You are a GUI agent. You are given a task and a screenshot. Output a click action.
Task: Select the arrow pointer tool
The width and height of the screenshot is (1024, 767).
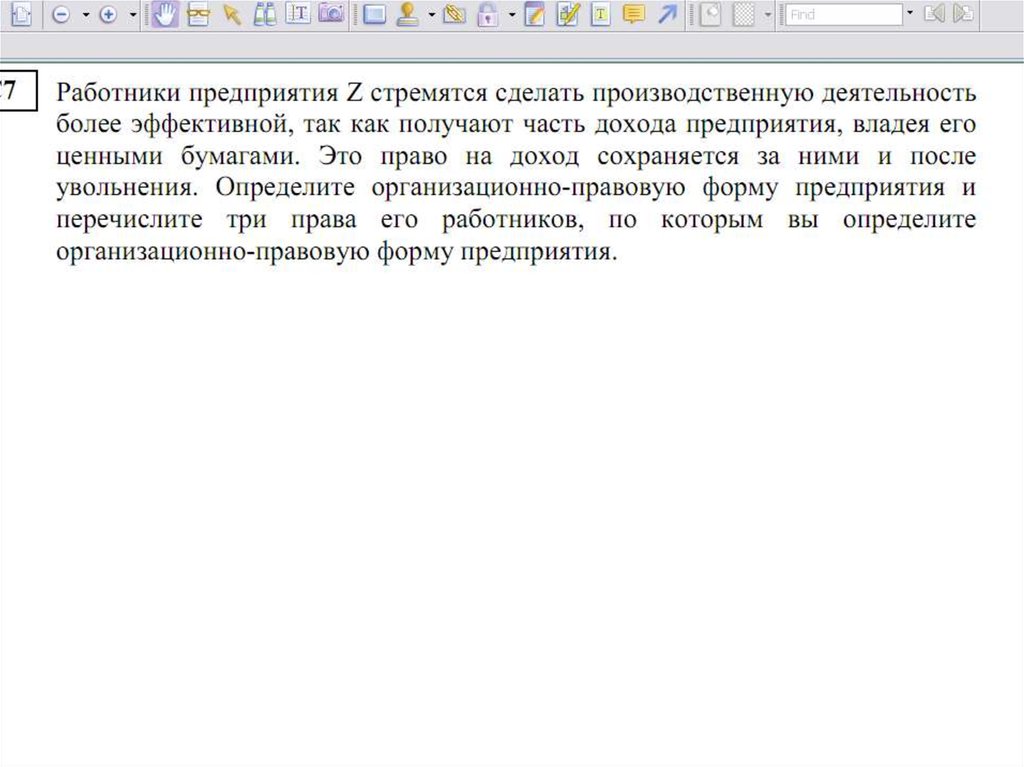tap(232, 14)
